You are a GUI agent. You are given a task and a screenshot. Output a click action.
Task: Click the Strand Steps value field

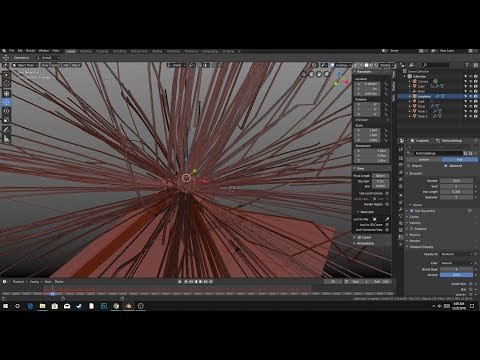click(x=456, y=269)
